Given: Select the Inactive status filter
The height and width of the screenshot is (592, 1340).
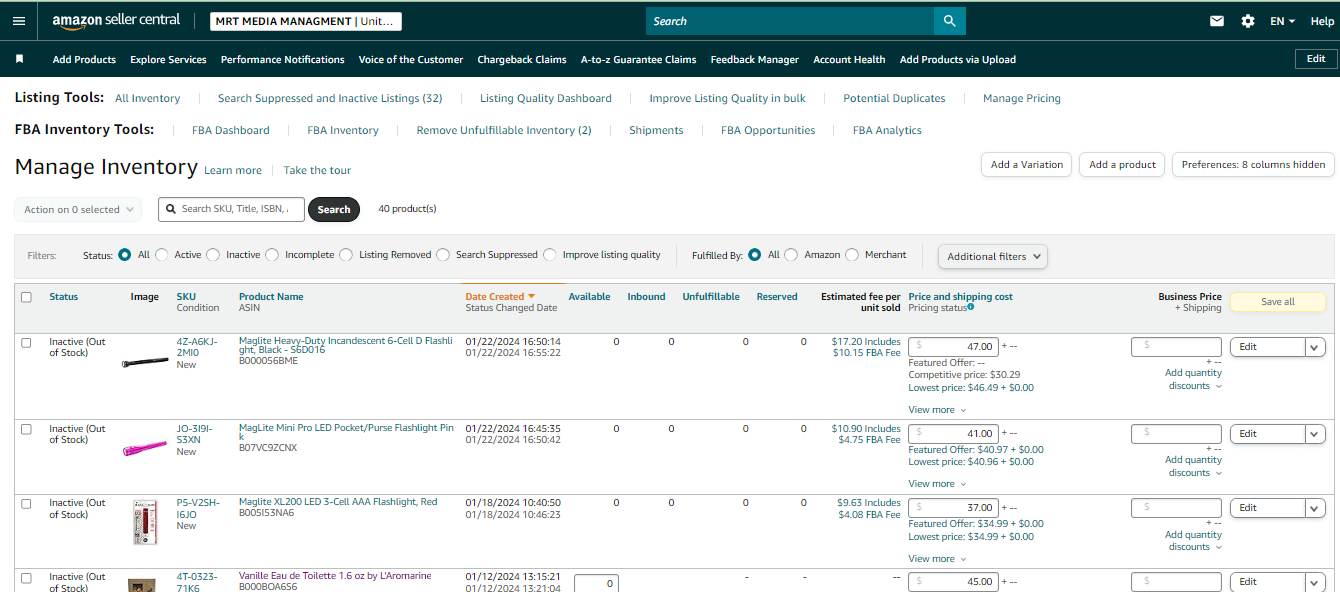Looking at the screenshot, I should [x=213, y=255].
